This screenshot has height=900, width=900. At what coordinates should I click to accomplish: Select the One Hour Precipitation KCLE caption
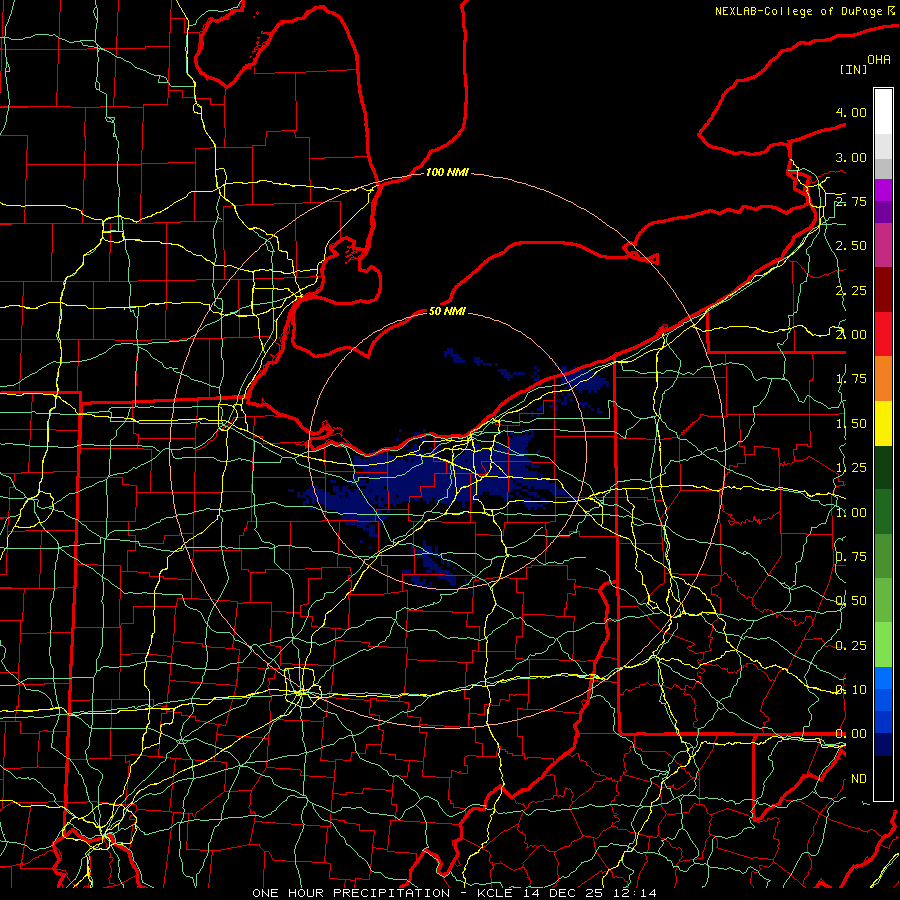[454, 893]
